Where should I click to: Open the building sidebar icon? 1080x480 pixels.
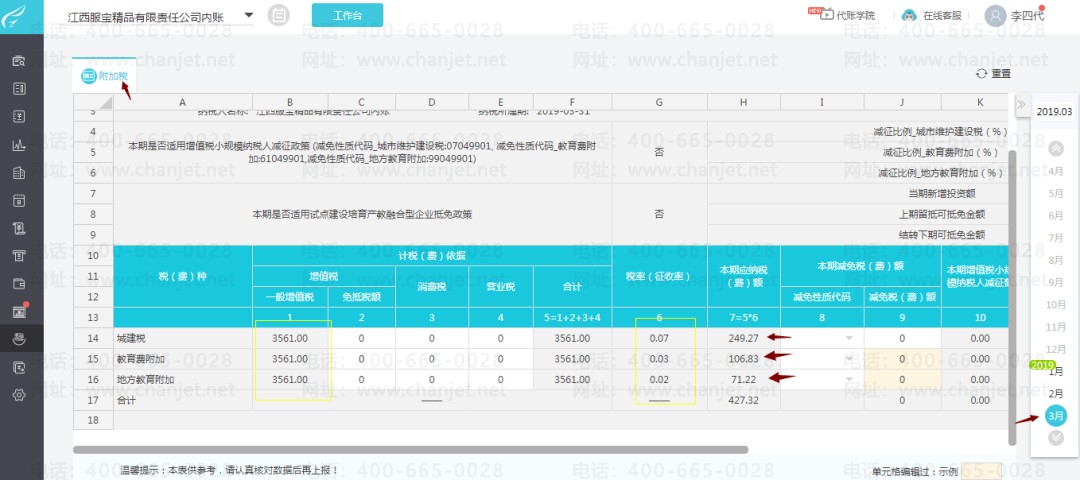pos(19,173)
